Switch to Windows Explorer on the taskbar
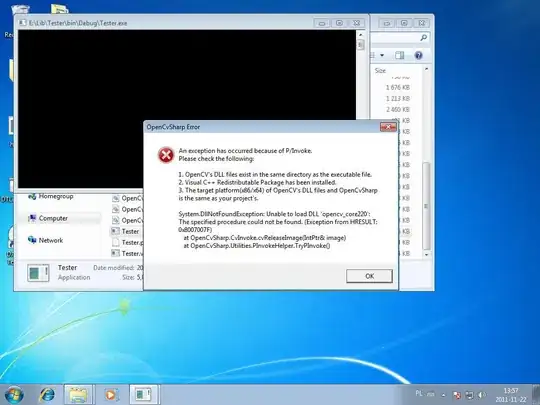Image resolution: width=540 pixels, height=405 pixels. pos(78,395)
